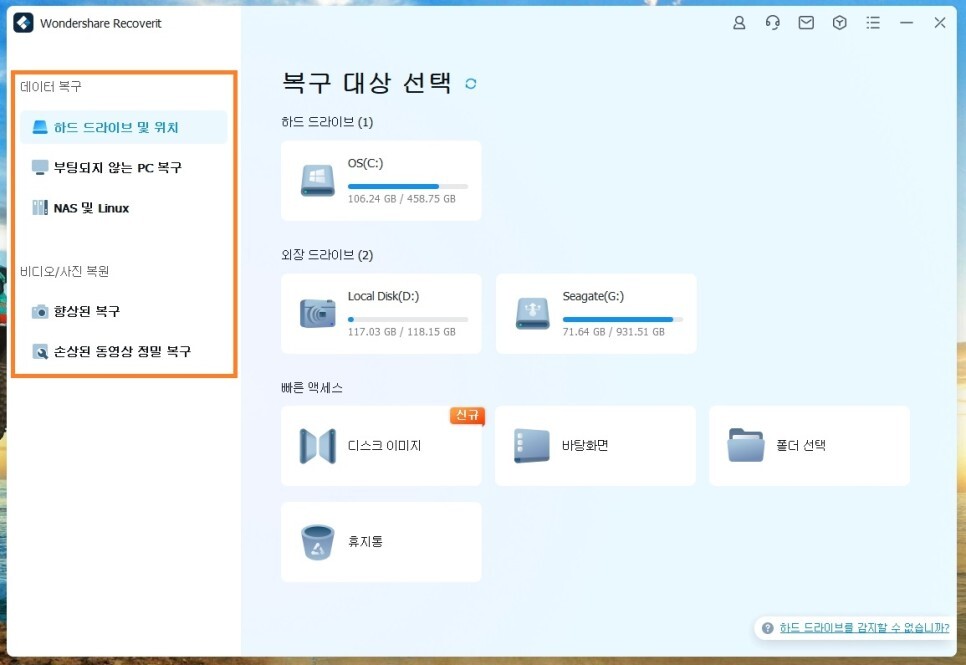The height and width of the screenshot is (665, 966).
Task: Open the headset support icon
Action: point(773,23)
